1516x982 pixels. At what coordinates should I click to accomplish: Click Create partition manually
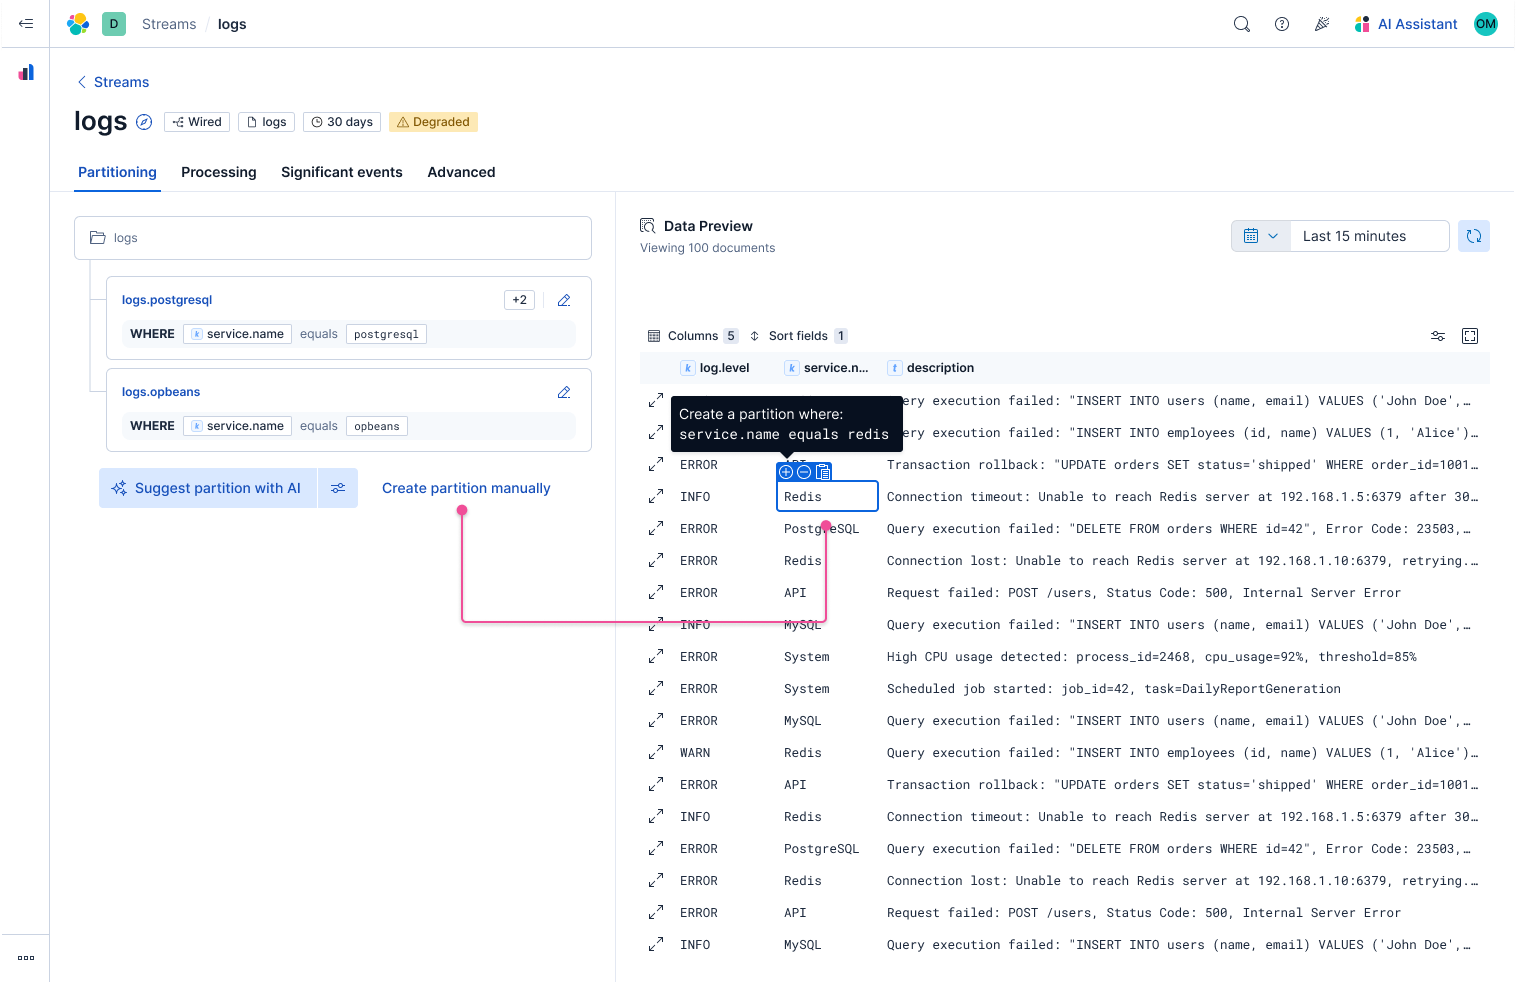click(x=466, y=488)
